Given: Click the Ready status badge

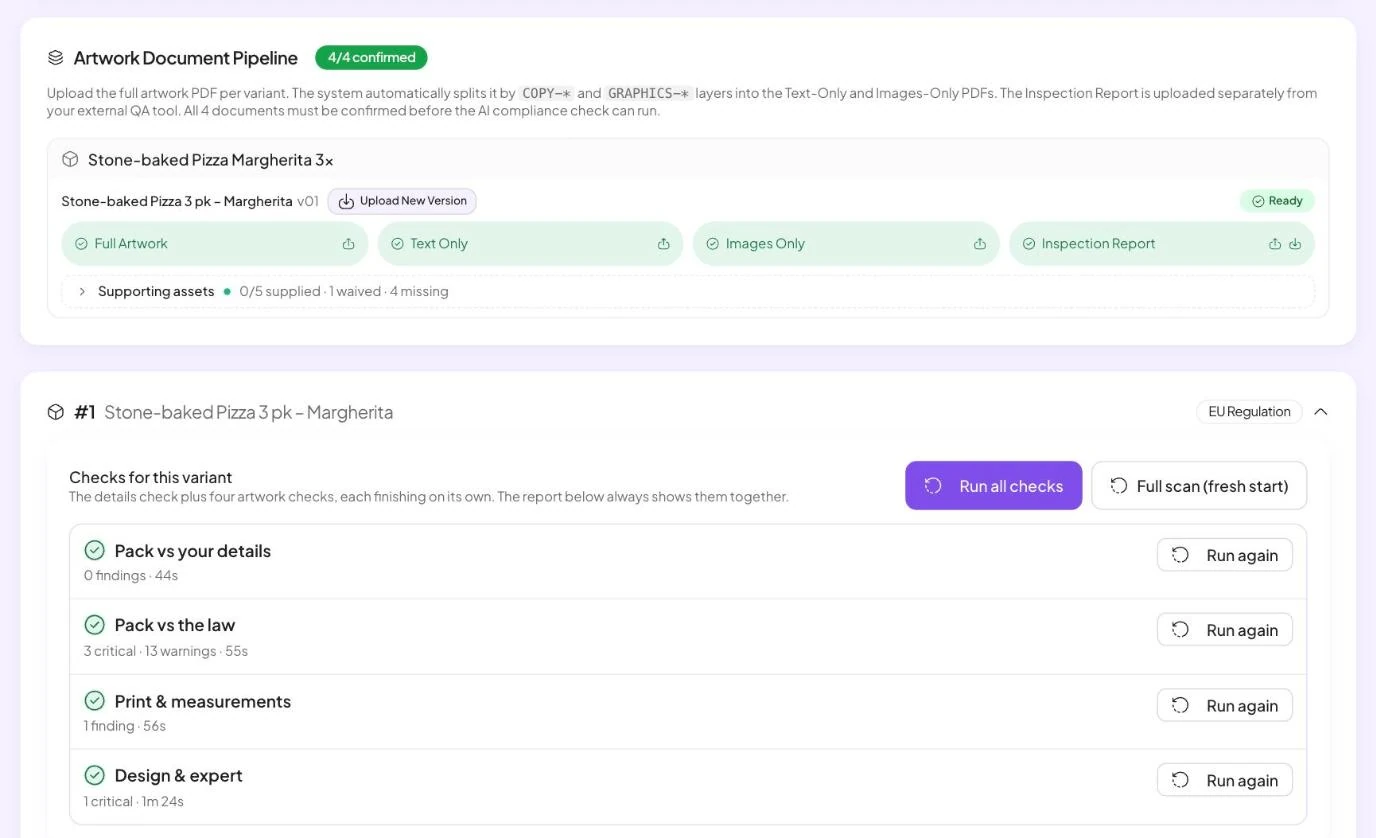Looking at the screenshot, I should (1277, 201).
